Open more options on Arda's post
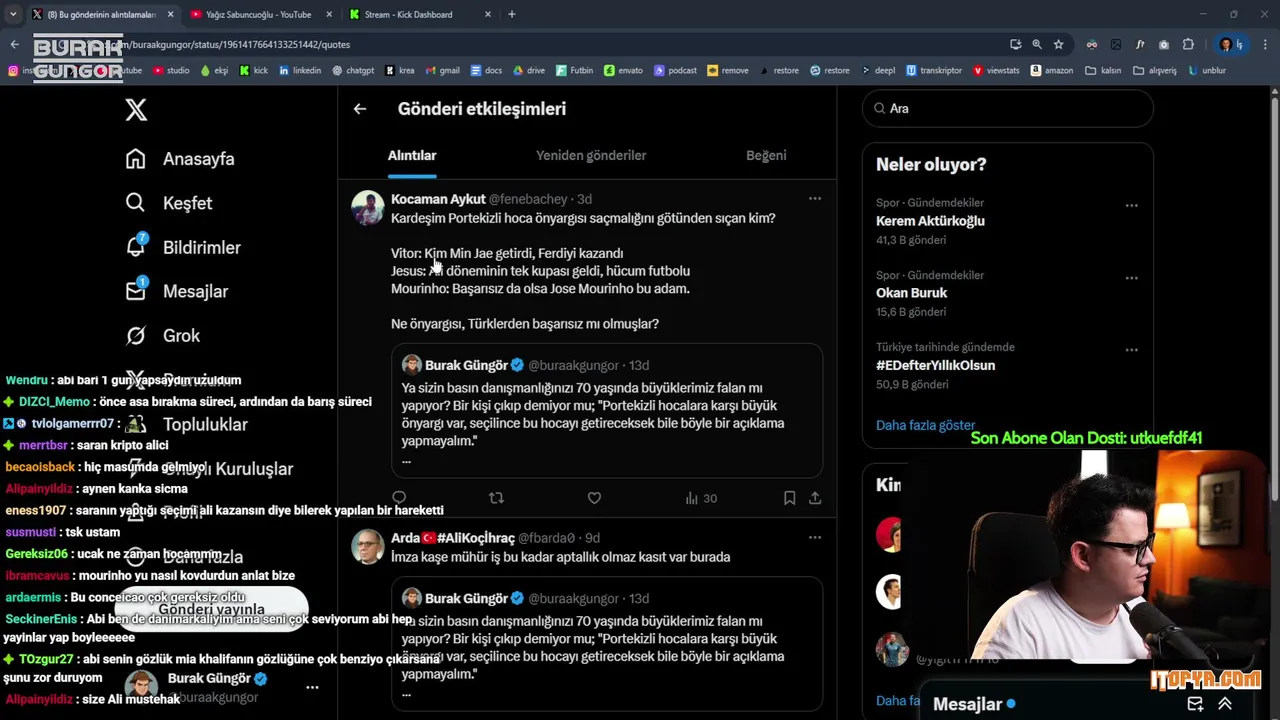 pyautogui.click(x=815, y=537)
